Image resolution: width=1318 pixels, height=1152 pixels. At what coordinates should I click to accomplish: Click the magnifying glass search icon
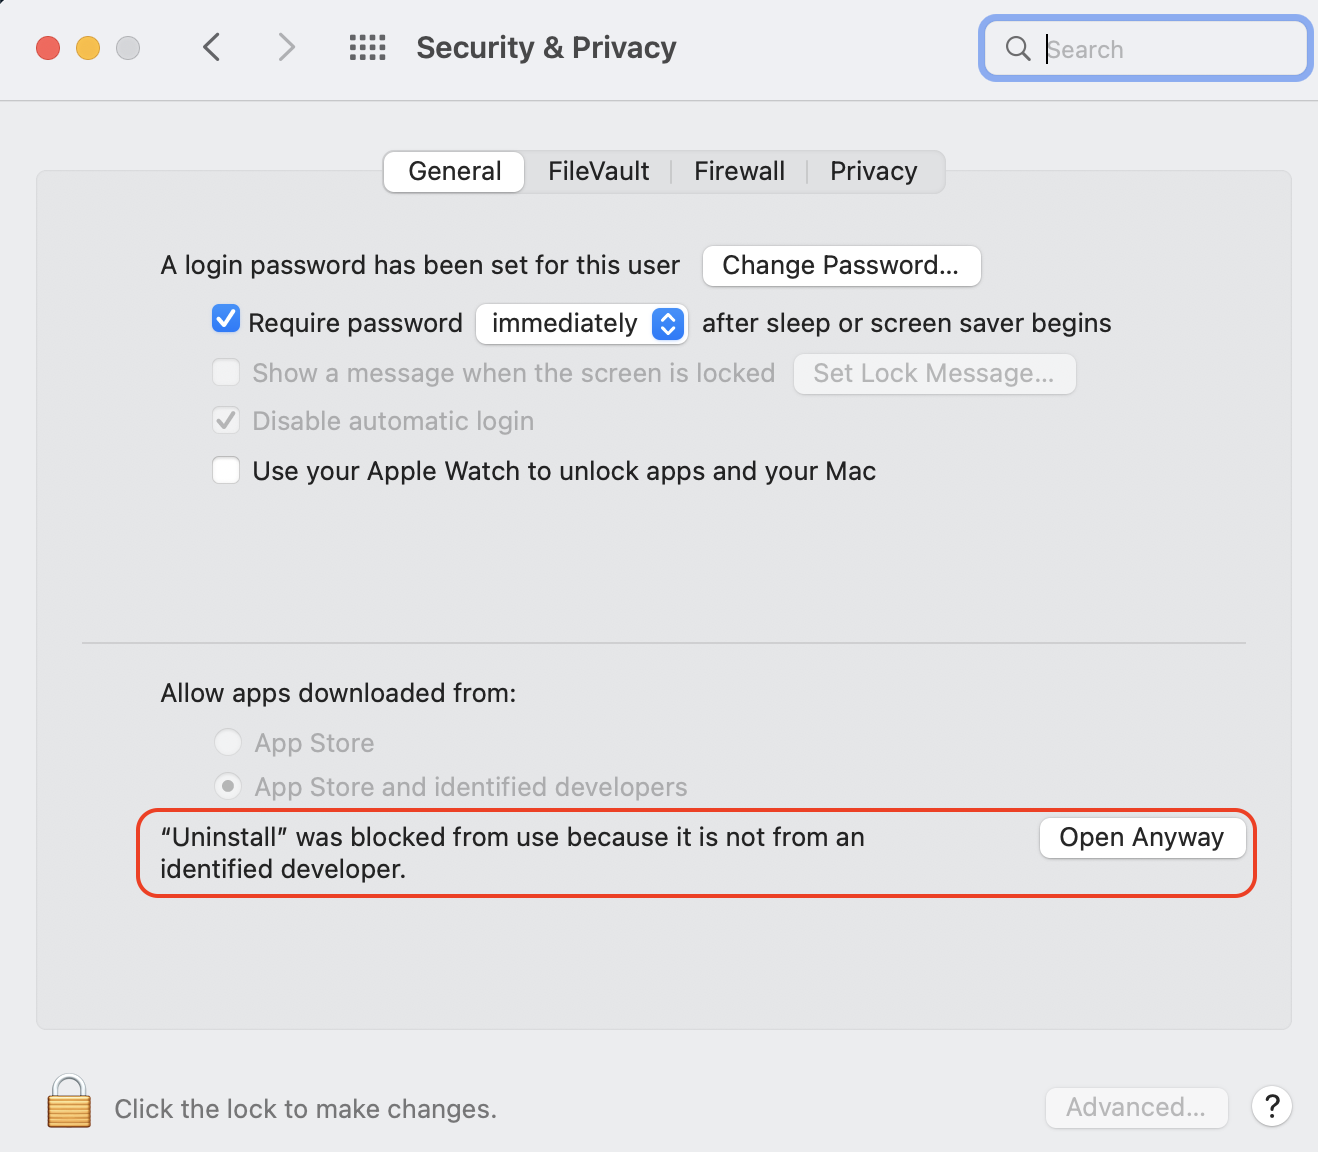coord(1018,48)
